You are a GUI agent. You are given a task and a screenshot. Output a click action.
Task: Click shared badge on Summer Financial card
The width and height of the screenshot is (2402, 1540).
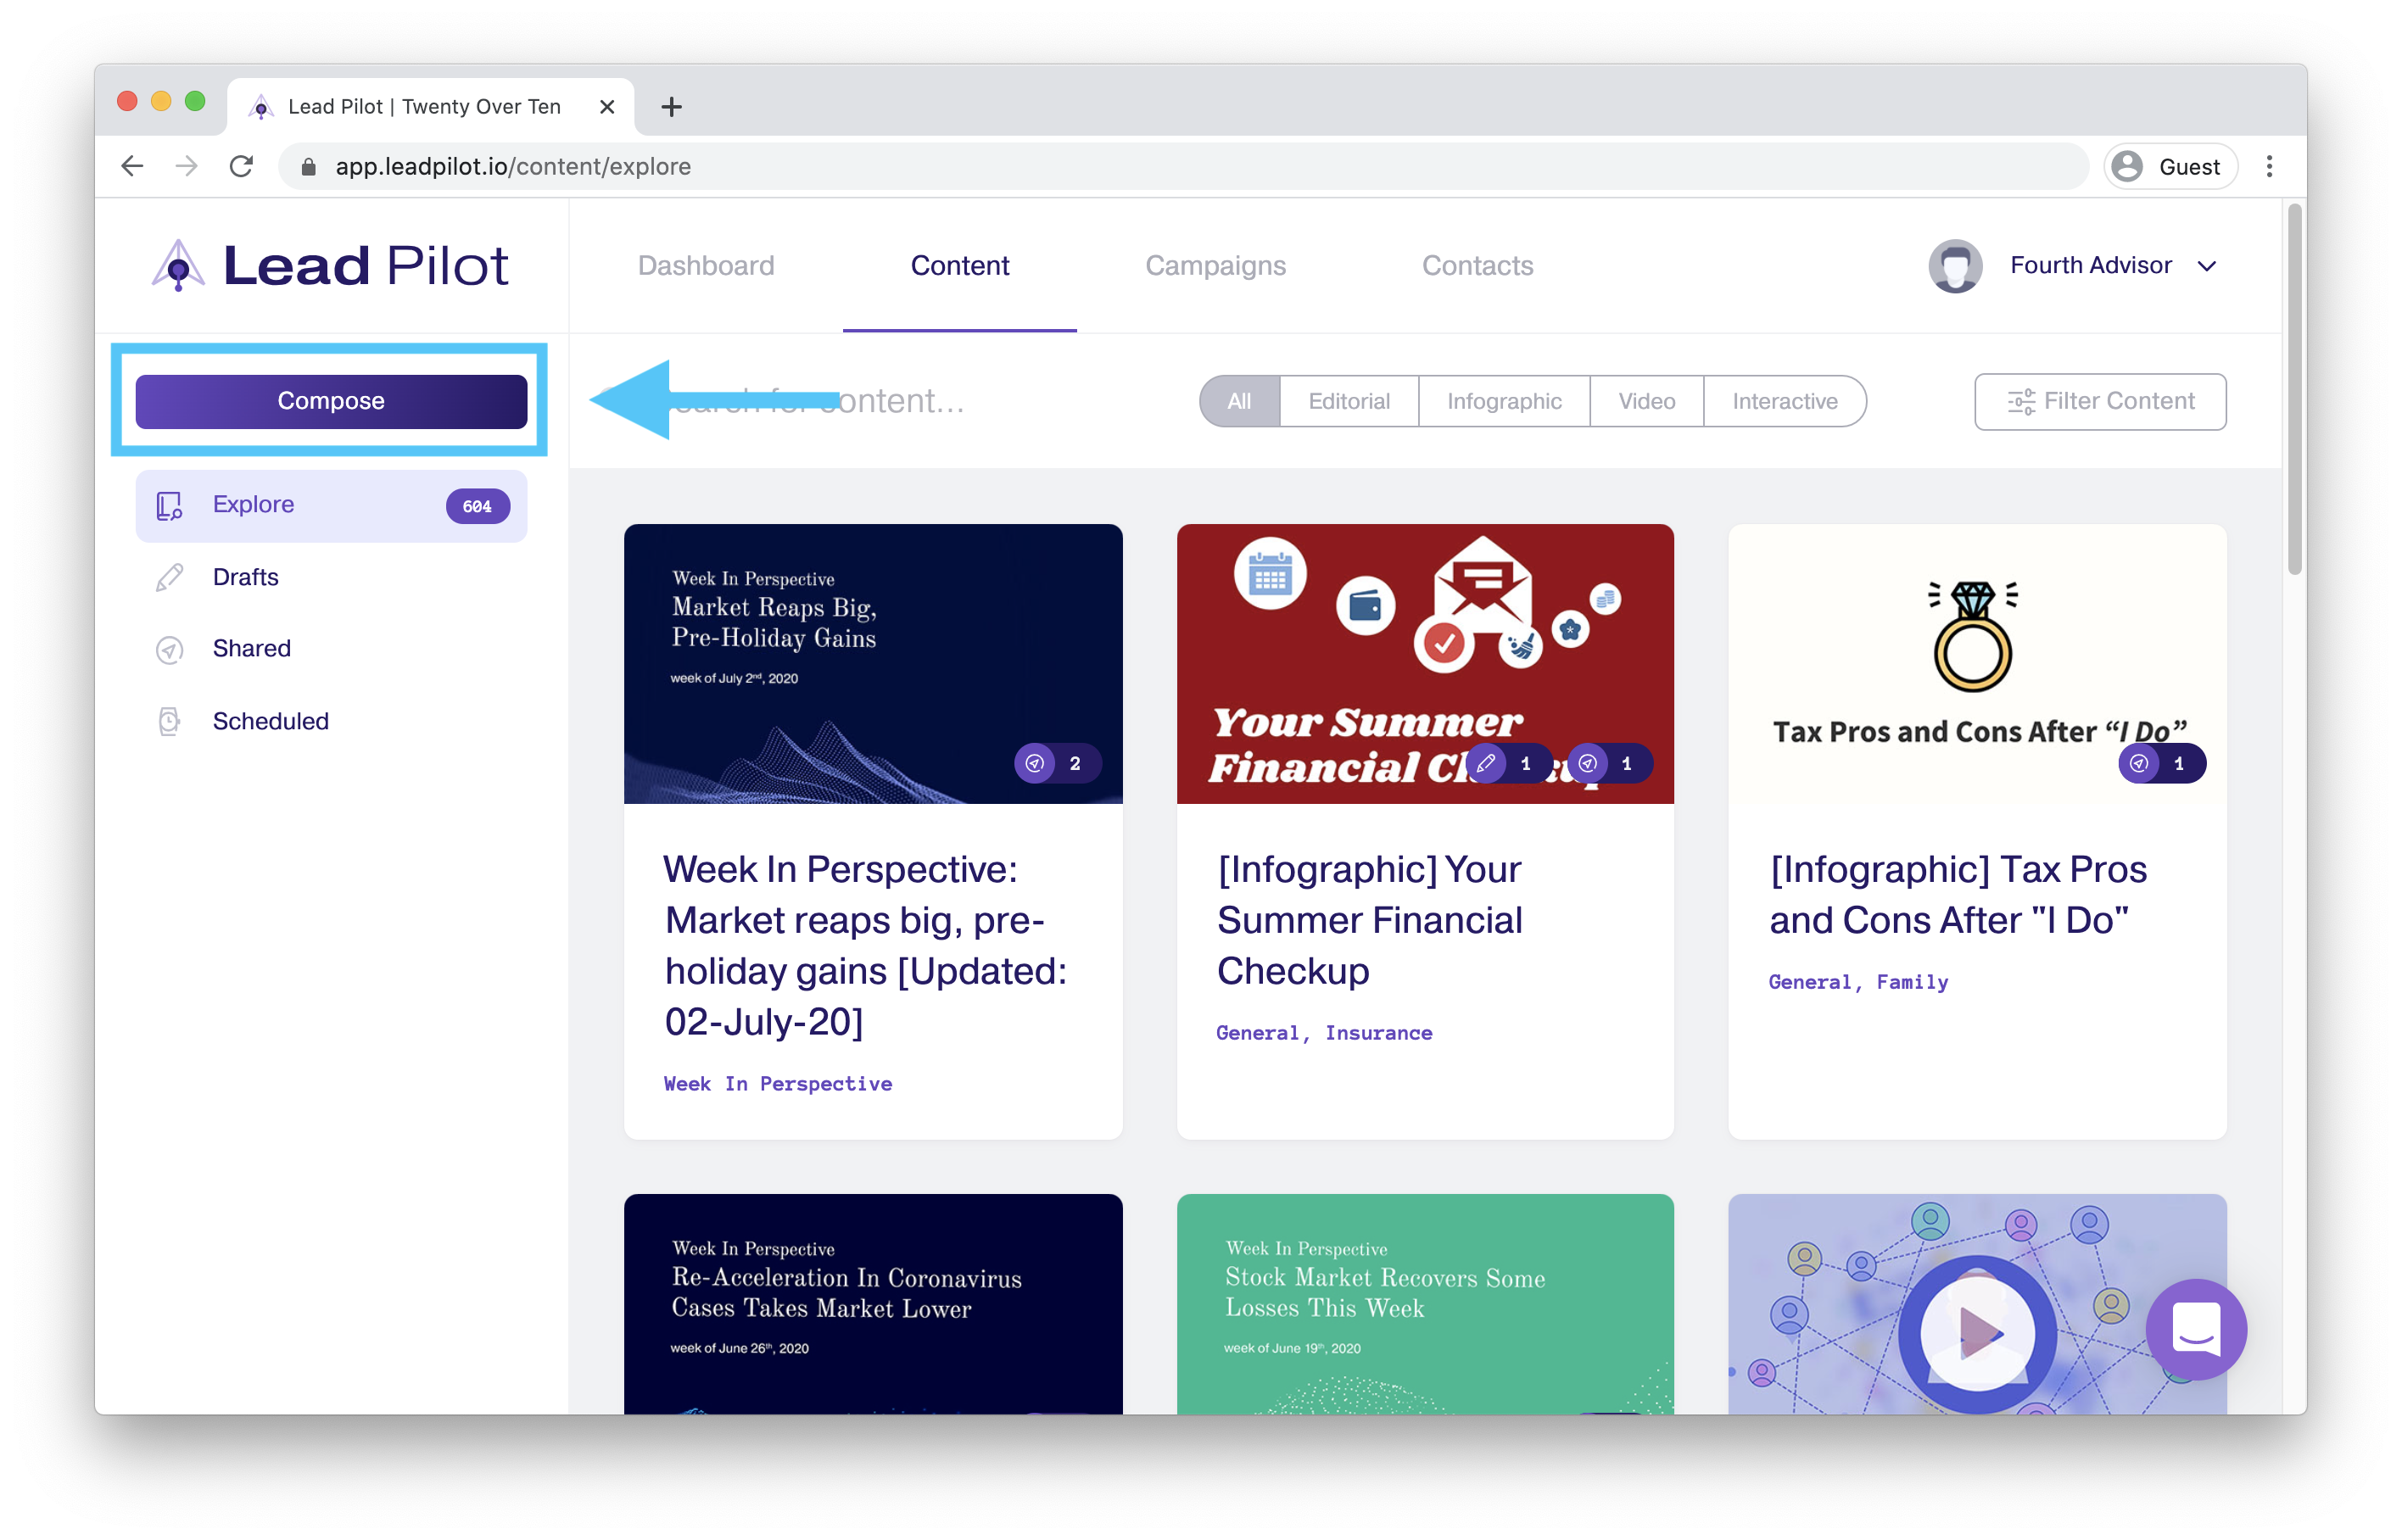(x=1609, y=763)
